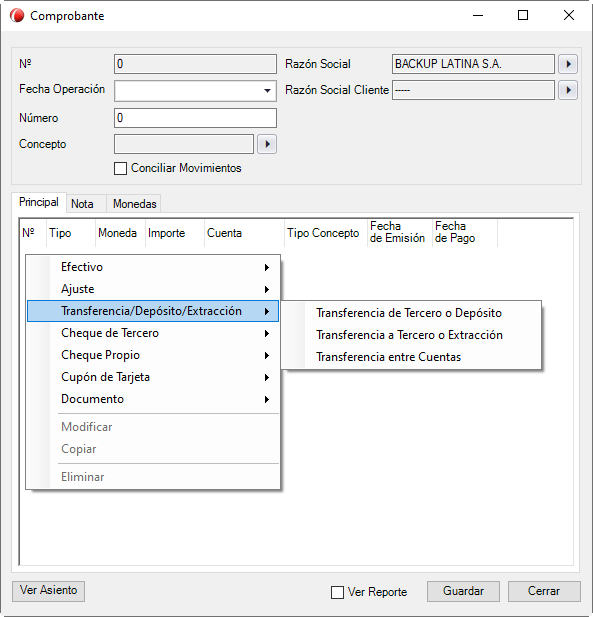Click the red Comprobante app icon
This screenshot has width=593, height=617.
17,16
